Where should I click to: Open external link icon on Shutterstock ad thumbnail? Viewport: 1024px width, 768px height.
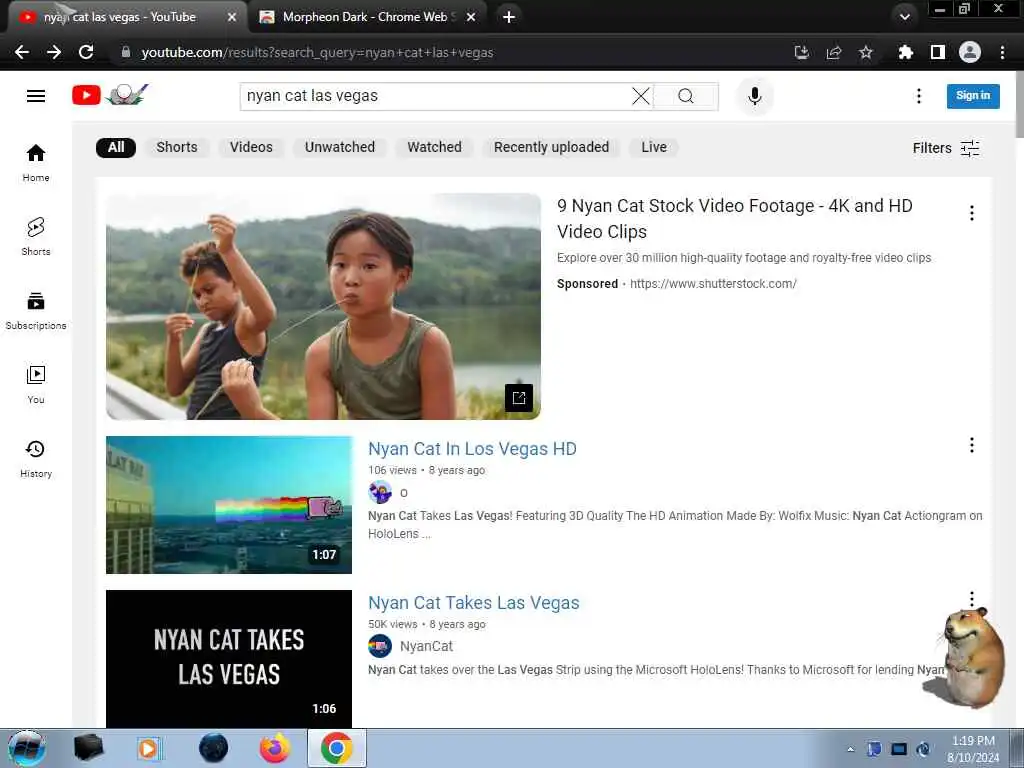519,398
